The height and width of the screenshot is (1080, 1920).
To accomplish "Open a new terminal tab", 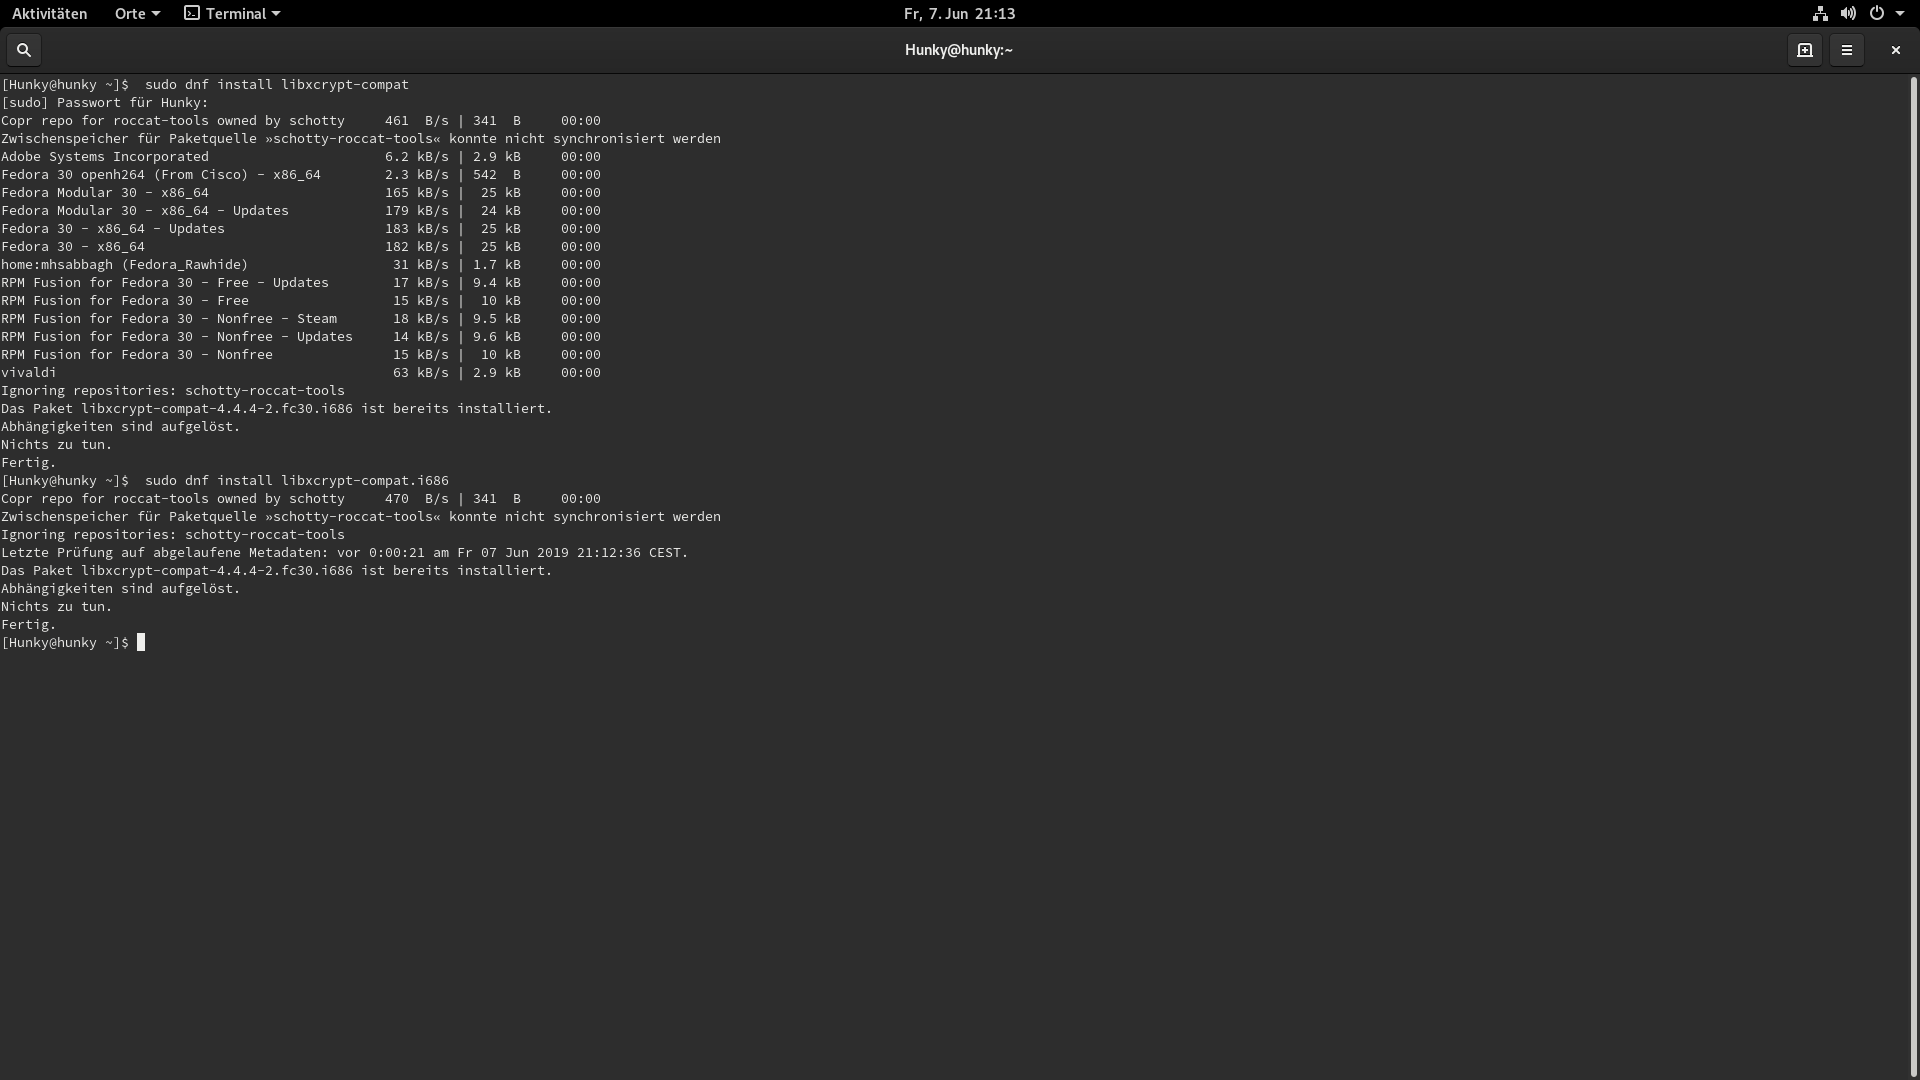I will [x=1804, y=50].
